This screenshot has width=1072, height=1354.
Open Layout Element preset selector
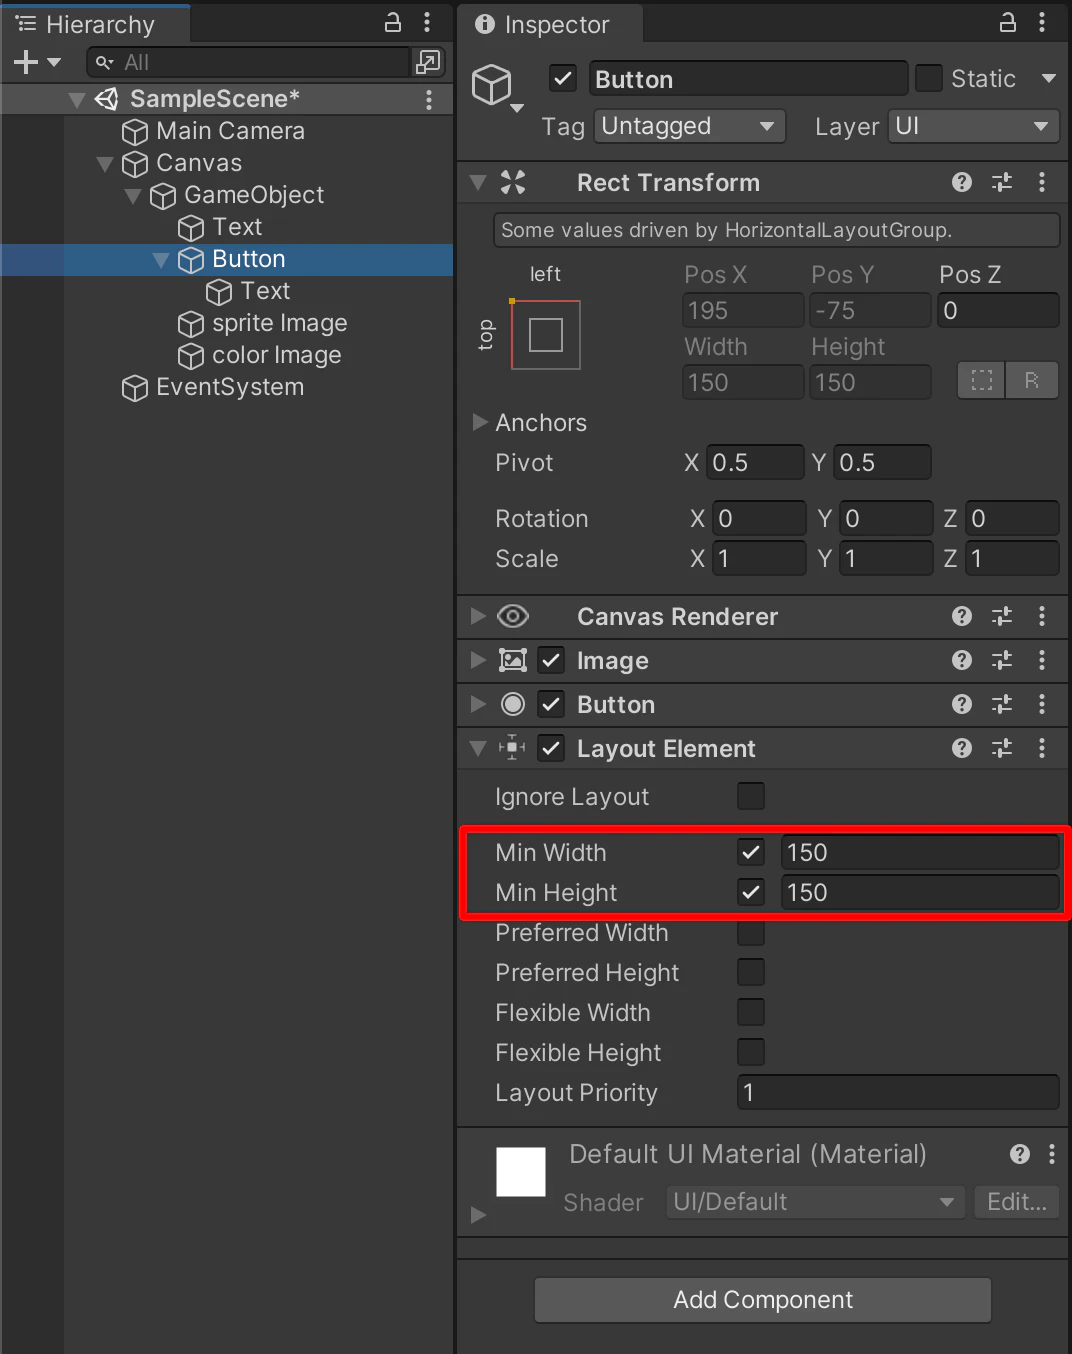click(x=1002, y=748)
